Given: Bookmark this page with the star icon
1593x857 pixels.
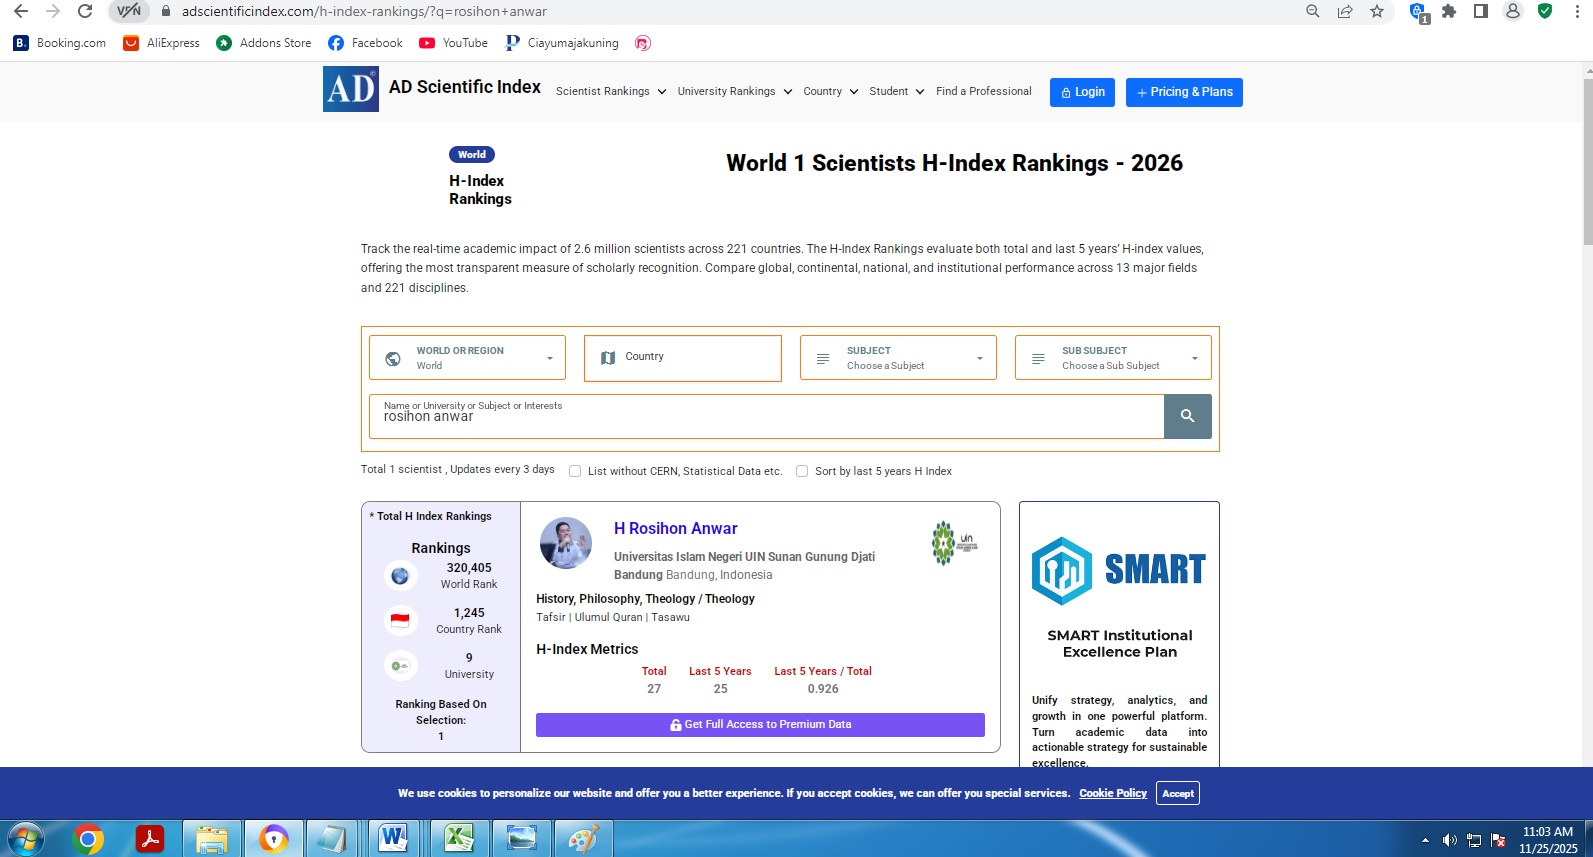Looking at the screenshot, I should (1377, 11).
